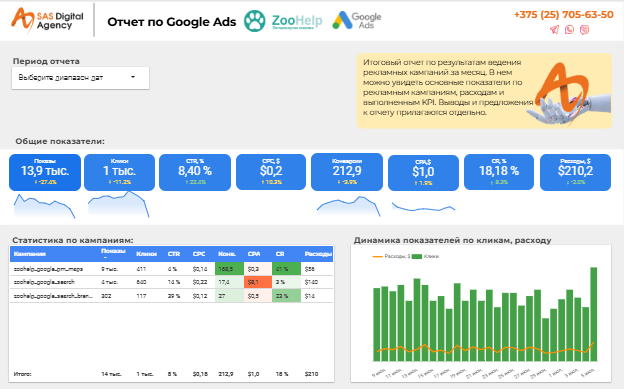Sort table by CPA column header

click(x=254, y=254)
